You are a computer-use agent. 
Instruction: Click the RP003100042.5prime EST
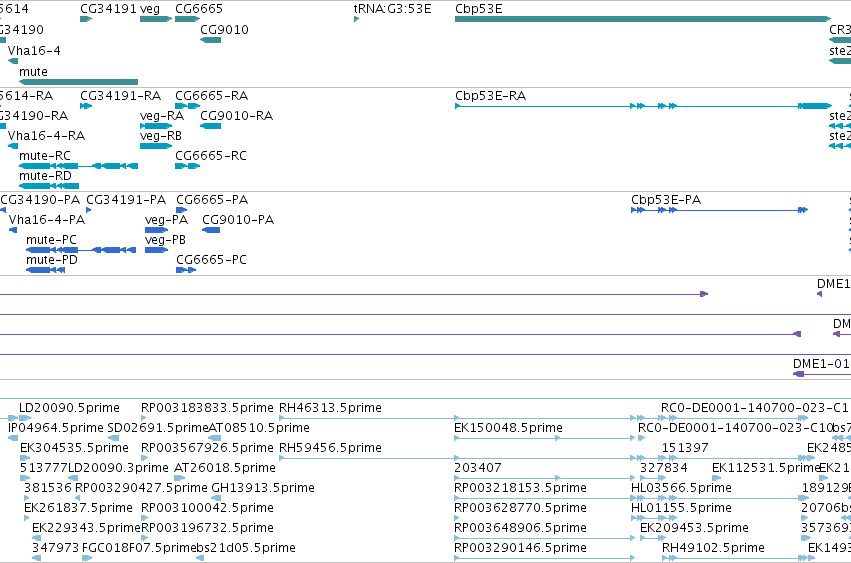pyautogui.click(x=143, y=518)
